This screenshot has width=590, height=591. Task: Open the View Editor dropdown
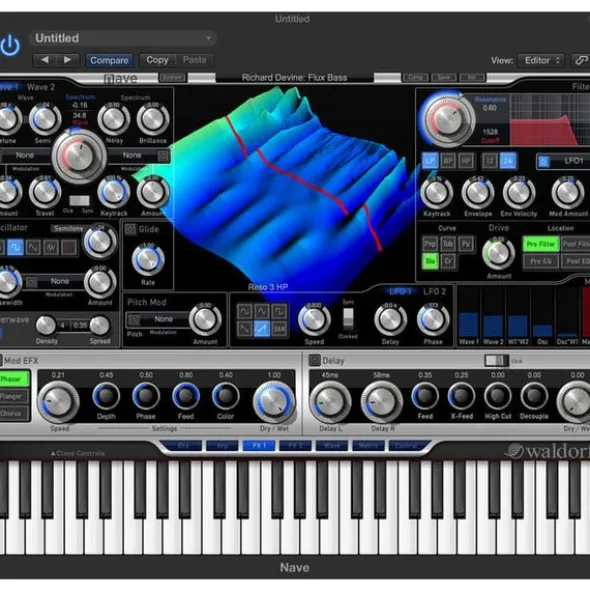point(541,60)
